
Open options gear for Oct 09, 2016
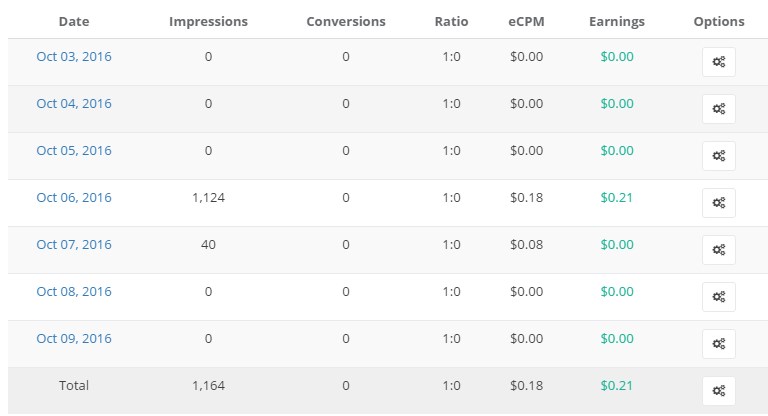click(x=718, y=344)
